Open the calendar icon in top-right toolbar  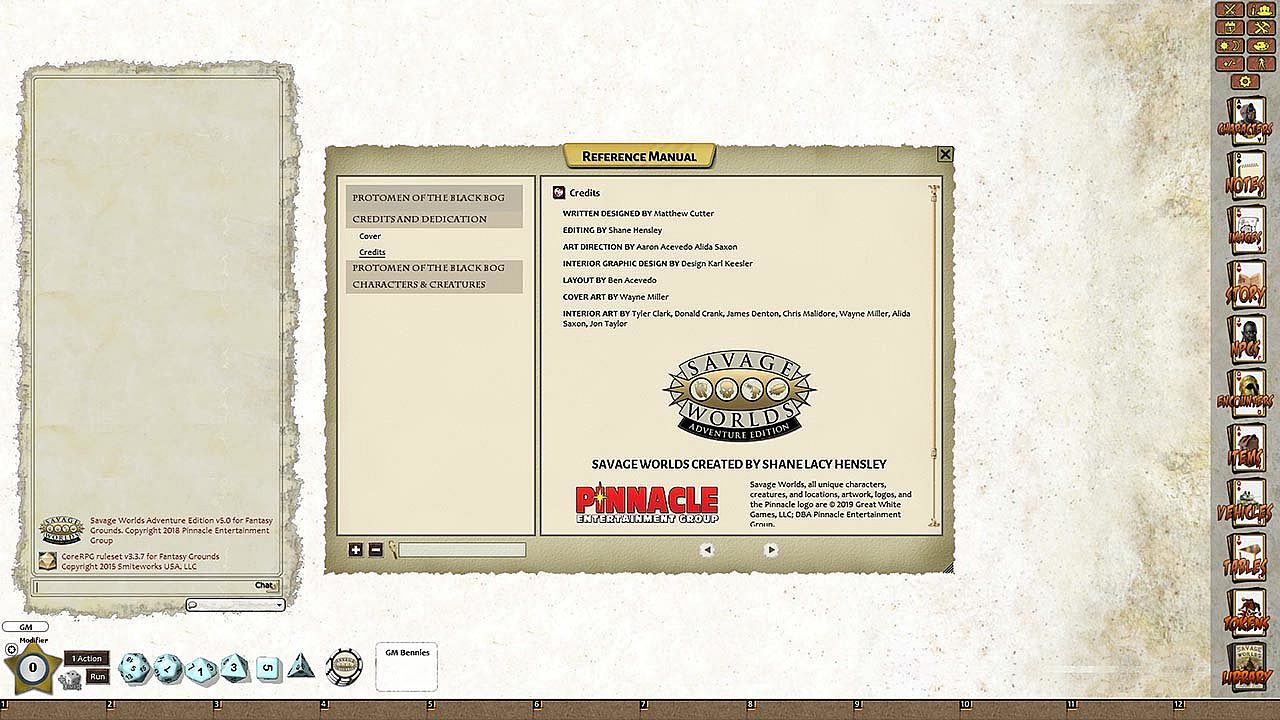1229,28
